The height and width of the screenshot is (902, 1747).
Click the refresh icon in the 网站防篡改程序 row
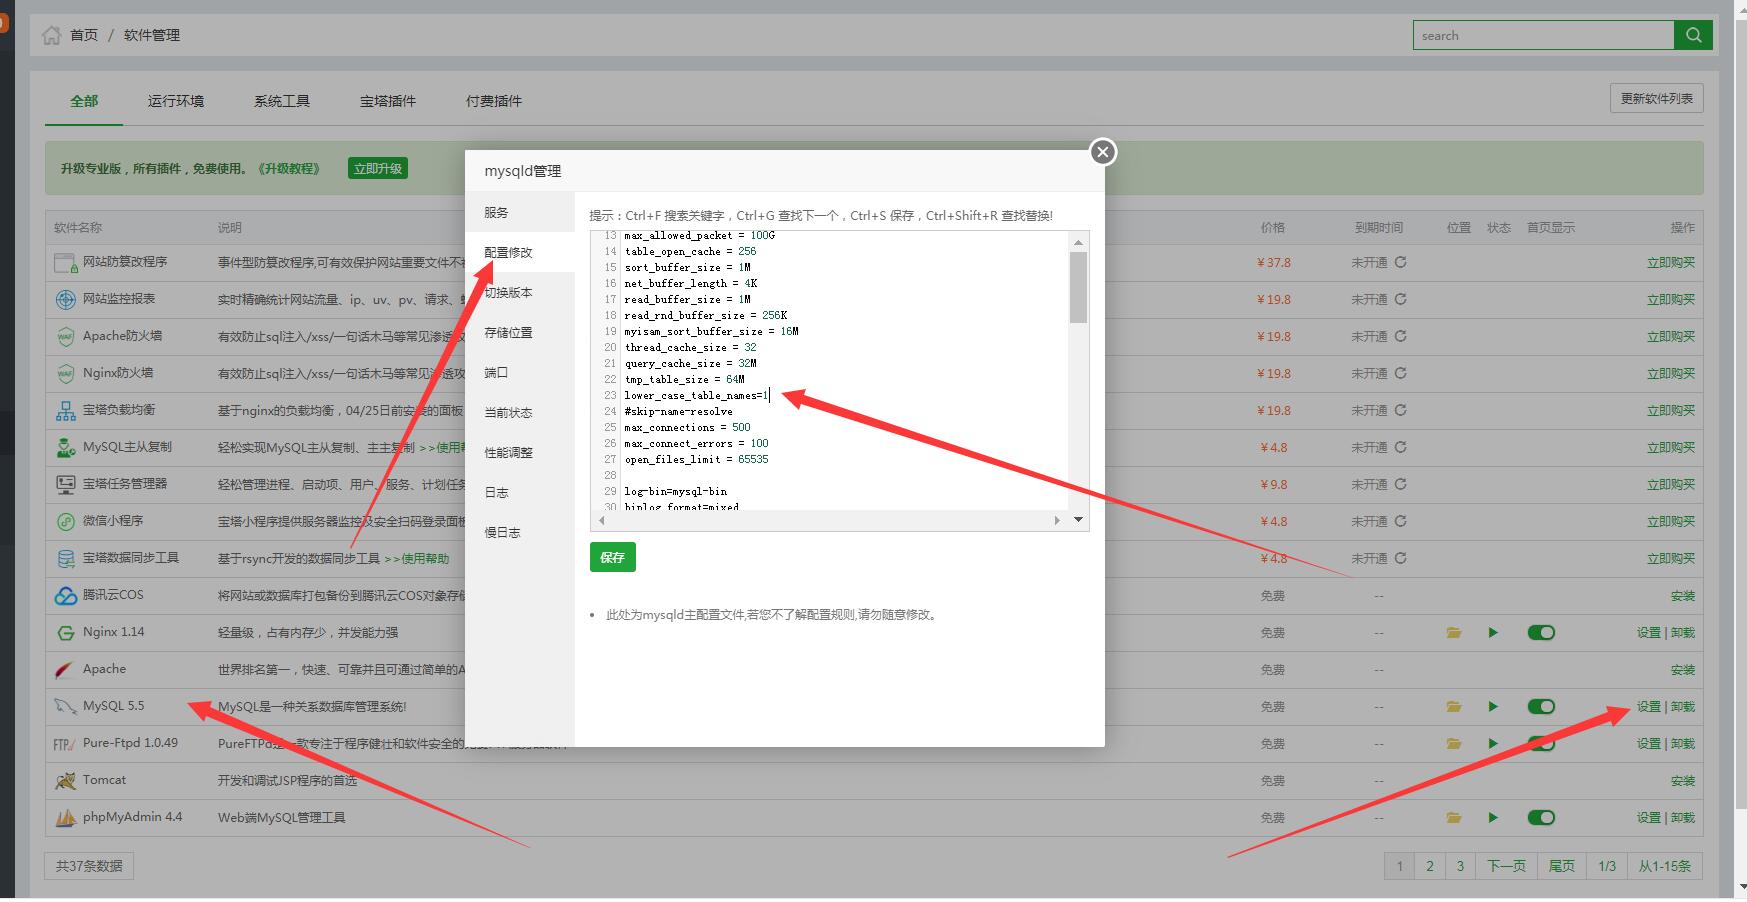click(x=1400, y=263)
